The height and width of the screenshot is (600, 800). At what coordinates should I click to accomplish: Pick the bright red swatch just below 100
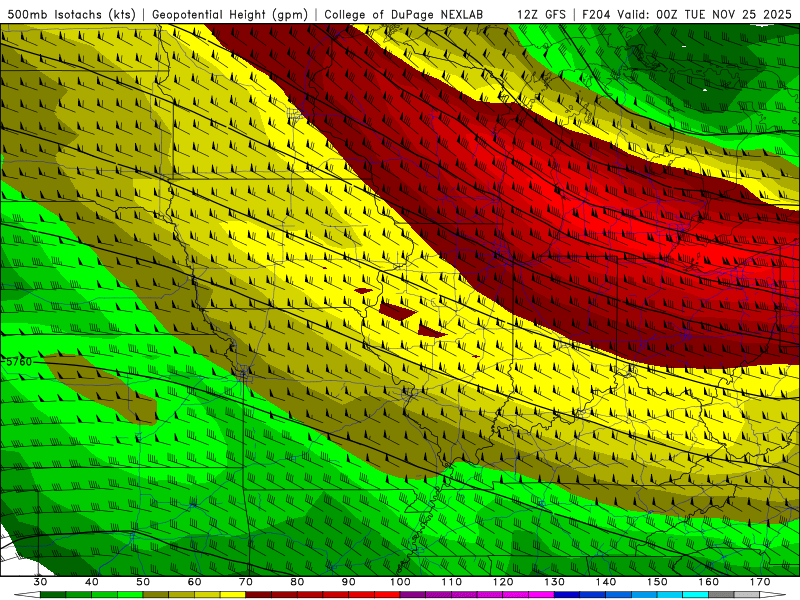(x=387, y=595)
